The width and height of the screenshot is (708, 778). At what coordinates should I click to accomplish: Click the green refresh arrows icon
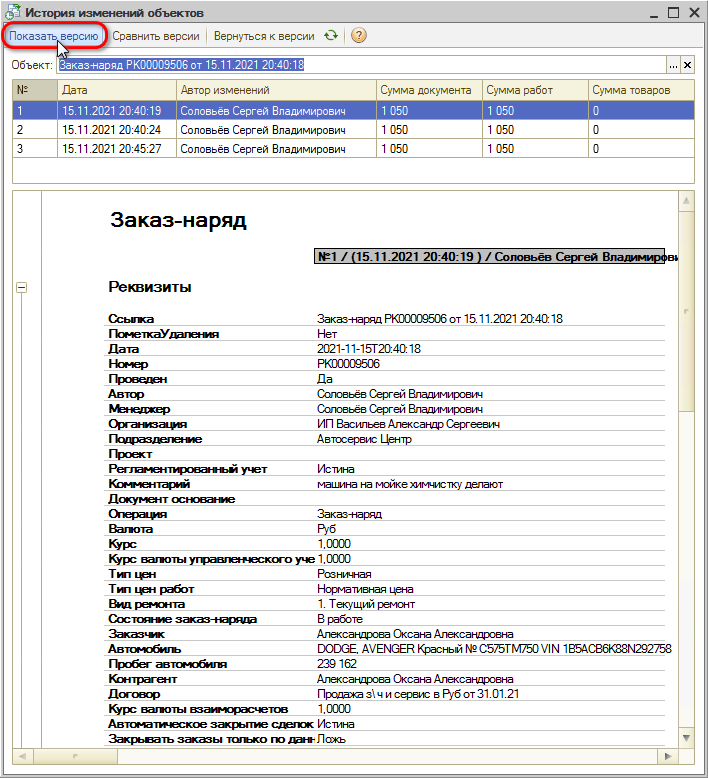pyautogui.click(x=331, y=36)
